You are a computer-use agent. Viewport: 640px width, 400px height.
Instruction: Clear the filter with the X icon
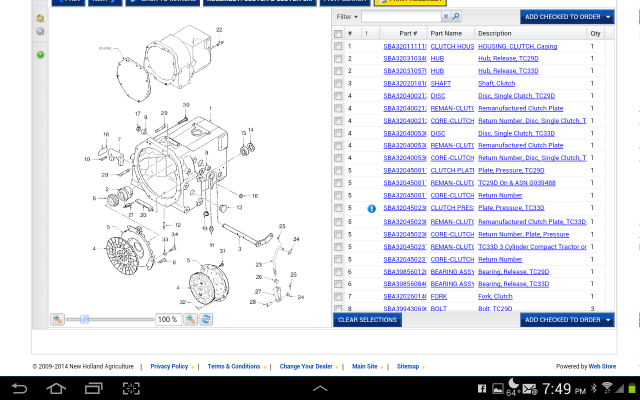tap(446, 16)
